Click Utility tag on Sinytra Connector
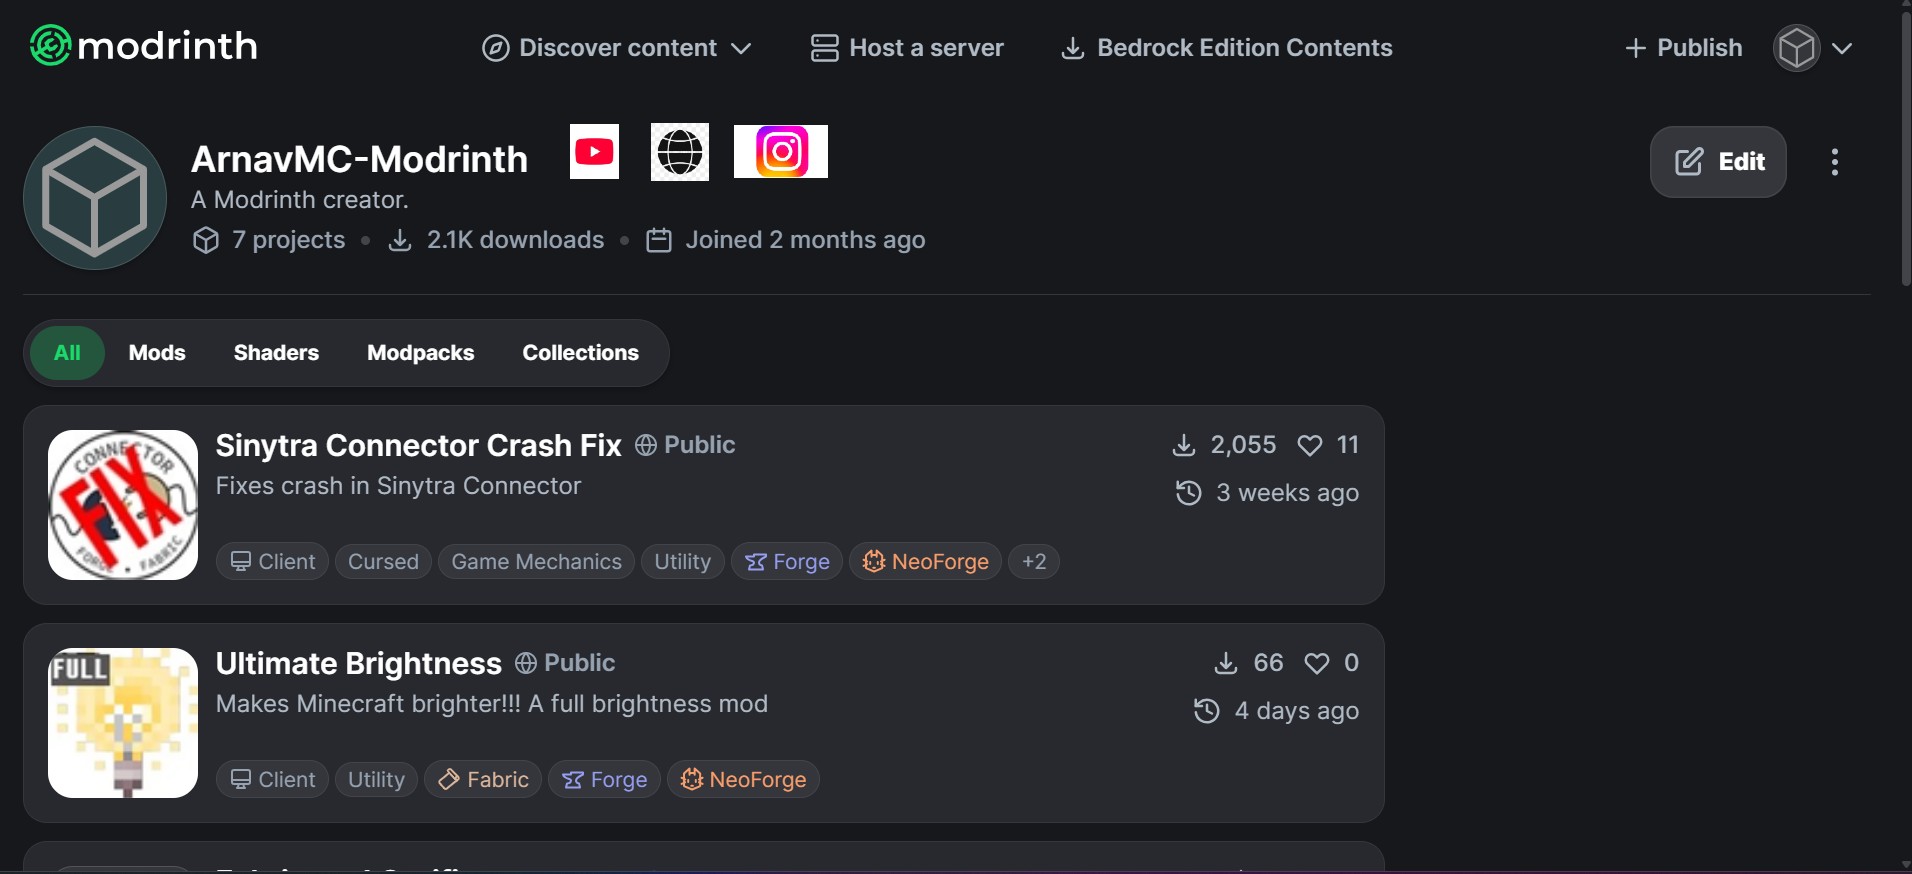Image resolution: width=1912 pixels, height=874 pixels. pyautogui.click(x=683, y=562)
